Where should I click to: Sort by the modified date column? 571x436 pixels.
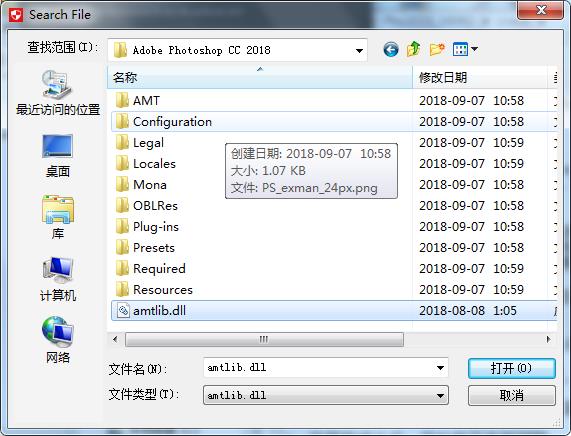[480, 78]
